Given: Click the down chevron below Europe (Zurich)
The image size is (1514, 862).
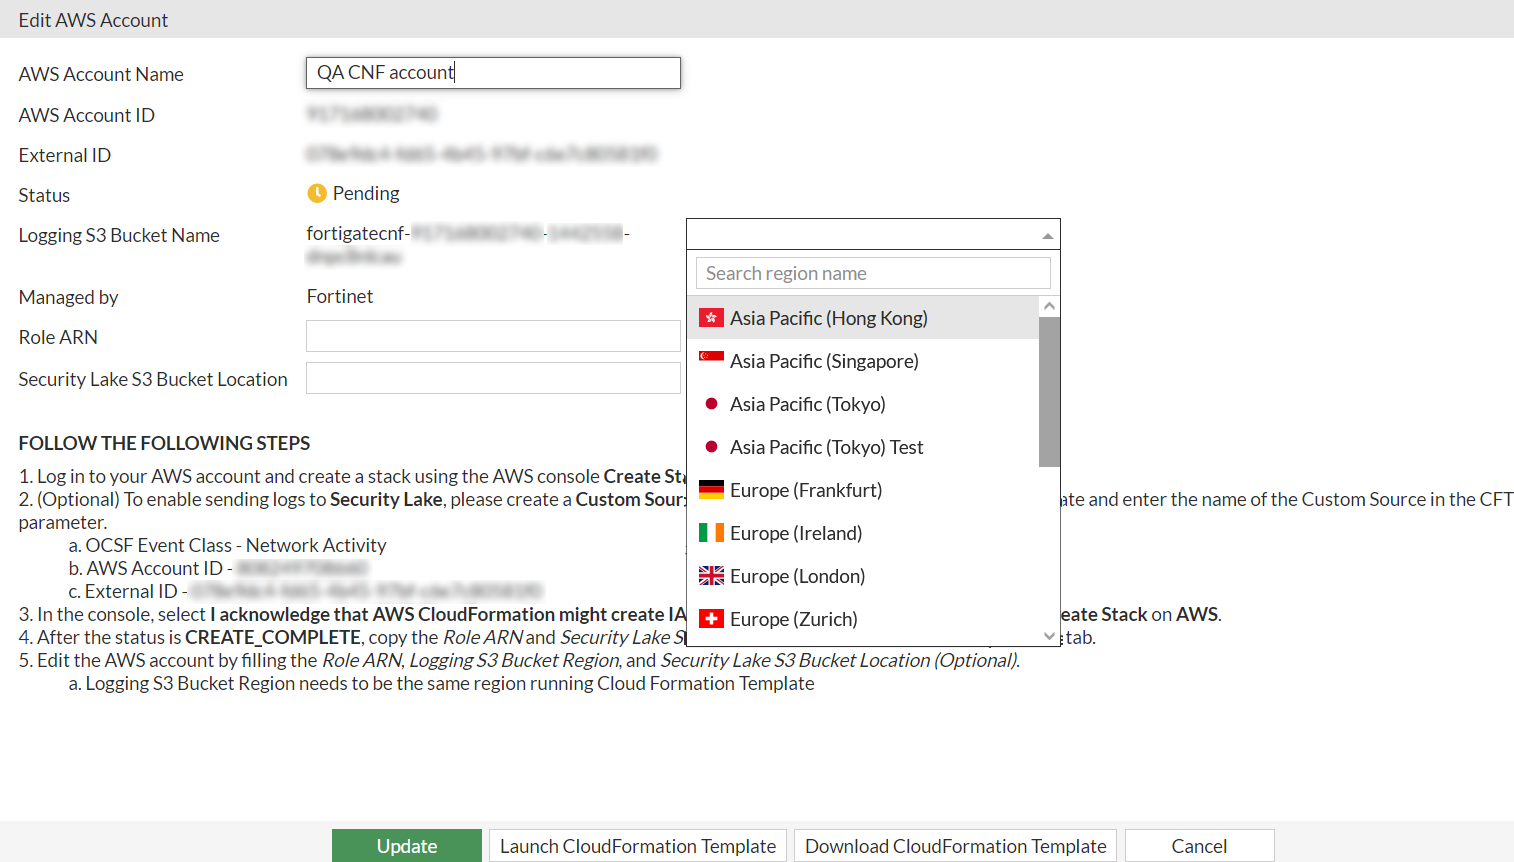Looking at the screenshot, I should tap(1047, 635).
